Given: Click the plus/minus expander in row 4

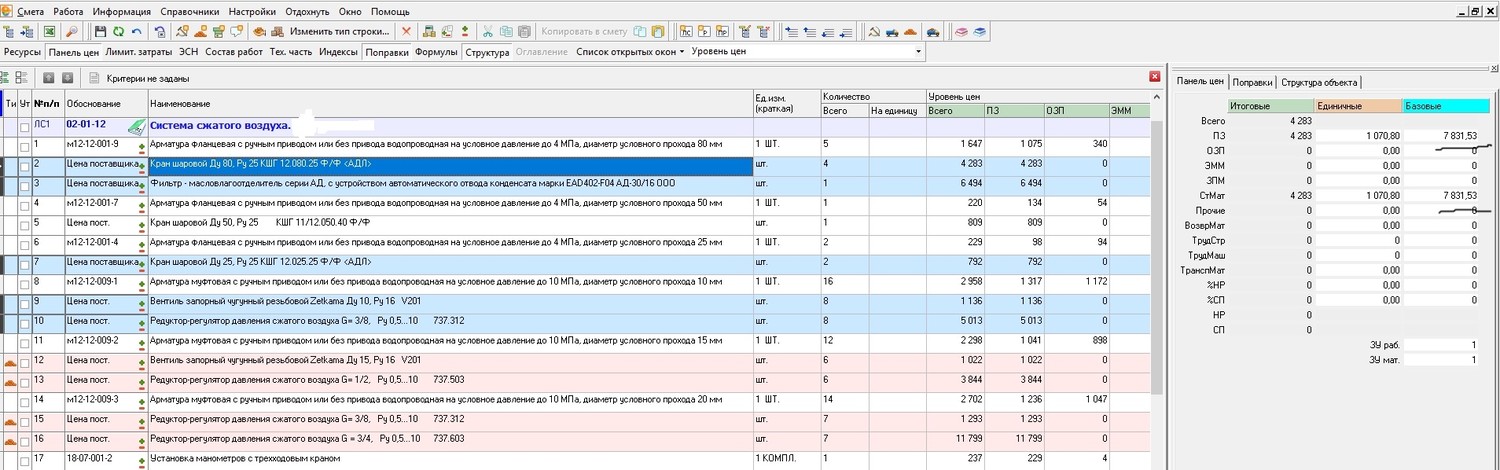Looking at the screenshot, I should click(x=142, y=205).
